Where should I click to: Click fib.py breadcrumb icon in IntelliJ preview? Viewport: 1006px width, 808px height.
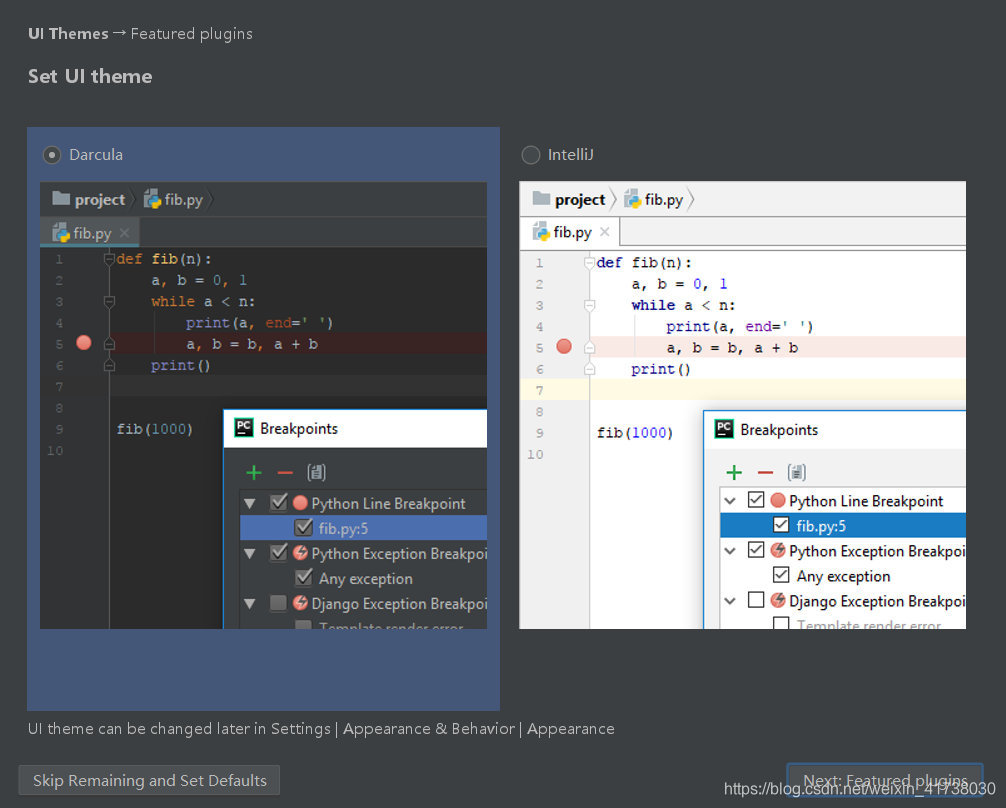point(633,199)
